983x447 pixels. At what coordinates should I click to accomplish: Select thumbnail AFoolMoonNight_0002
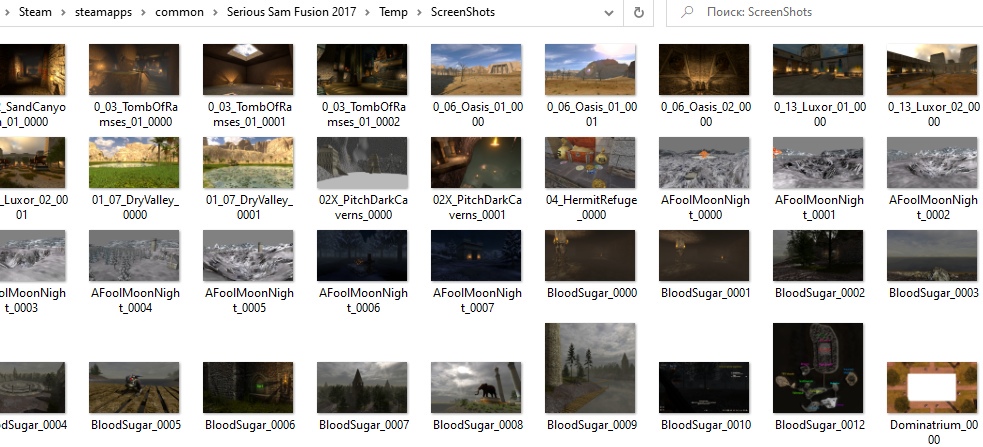click(x=933, y=163)
